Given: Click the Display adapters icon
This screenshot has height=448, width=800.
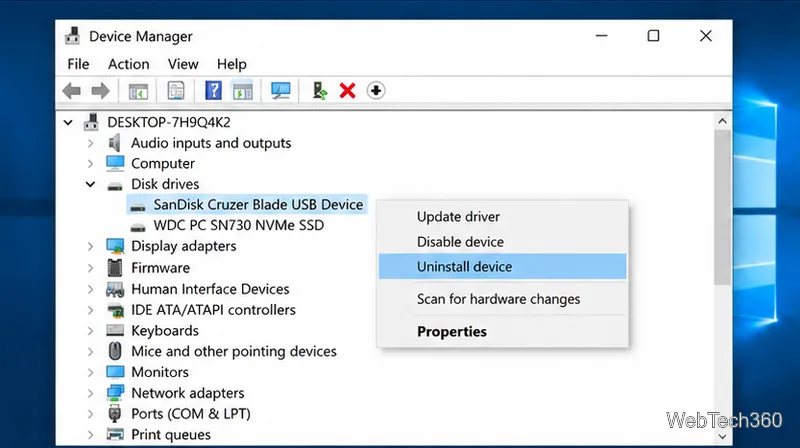Looking at the screenshot, I should tap(115, 246).
